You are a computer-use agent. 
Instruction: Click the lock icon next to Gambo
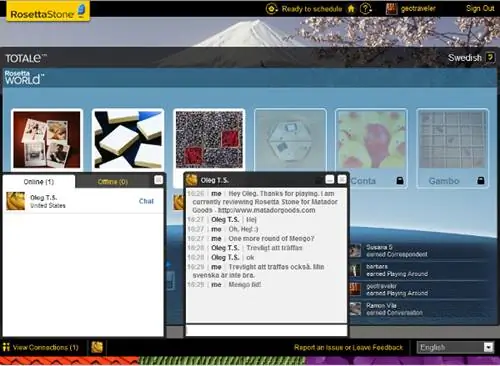(481, 181)
